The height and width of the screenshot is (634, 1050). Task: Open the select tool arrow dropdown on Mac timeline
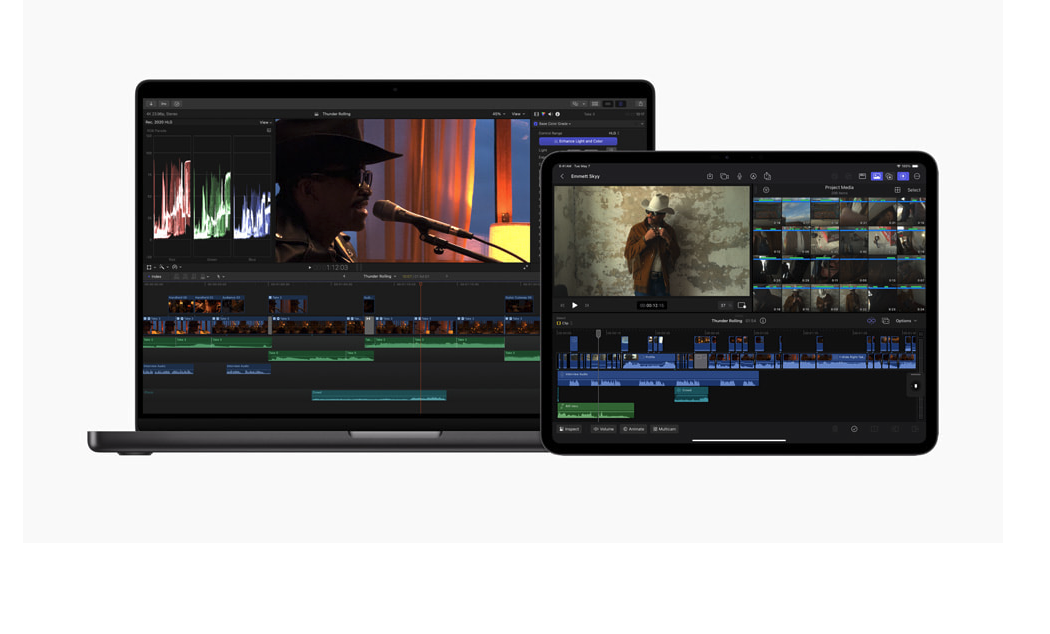click(x=220, y=276)
